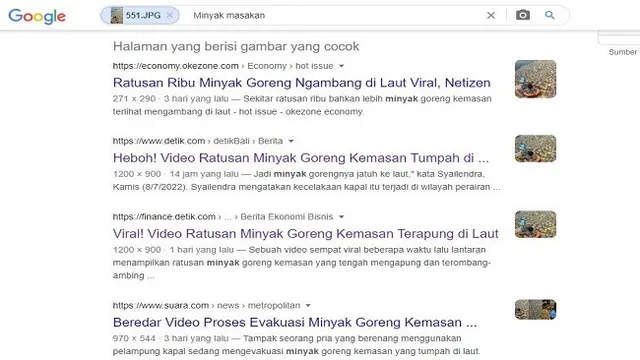640x360 pixels.
Task: Click the "Sumber" label at right
Action: 622,52
